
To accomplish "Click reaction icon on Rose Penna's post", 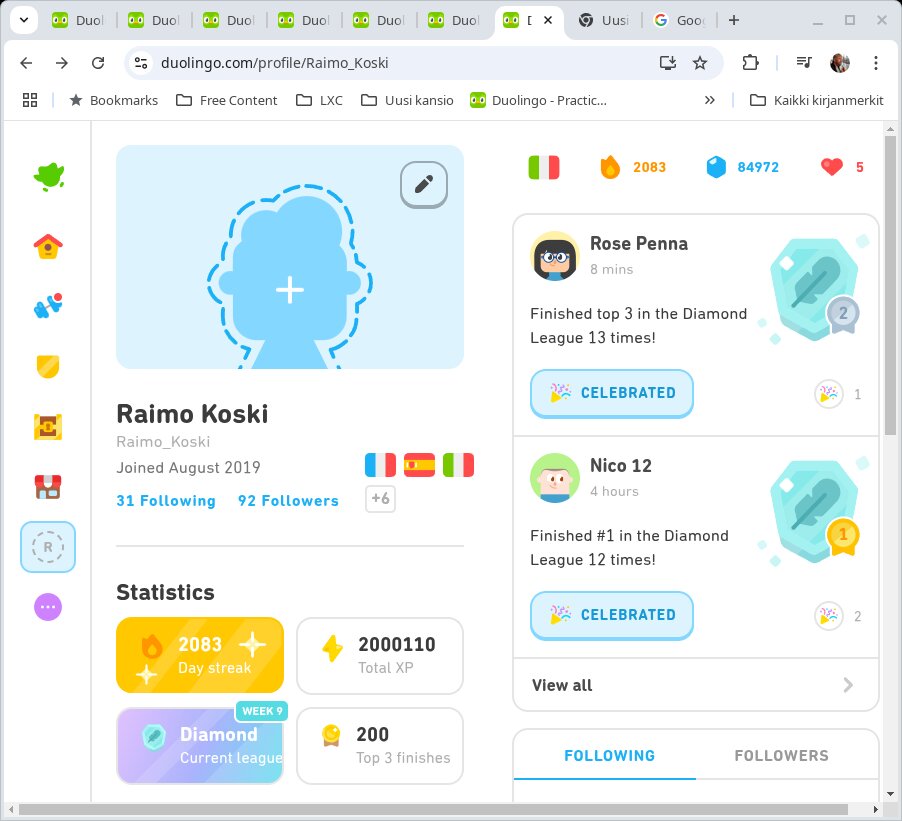I will [x=829, y=394].
